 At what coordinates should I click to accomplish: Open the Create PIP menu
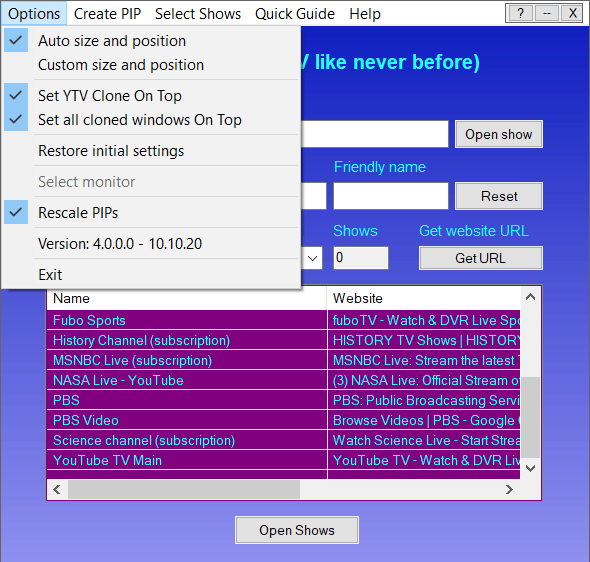pos(107,14)
